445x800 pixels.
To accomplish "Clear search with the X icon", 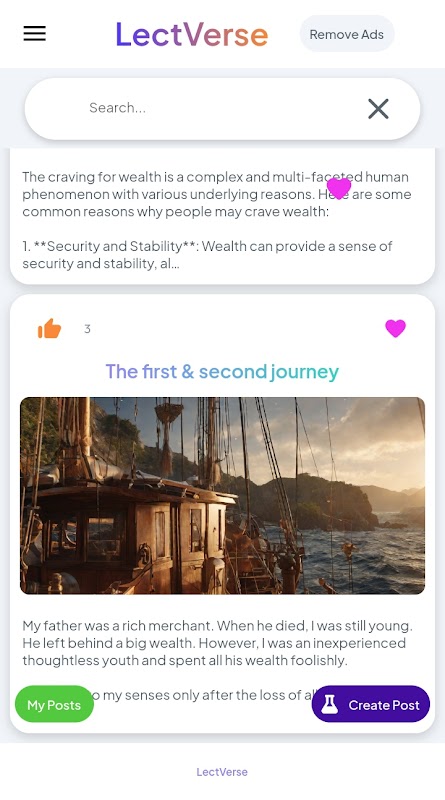I will [378, 109].
